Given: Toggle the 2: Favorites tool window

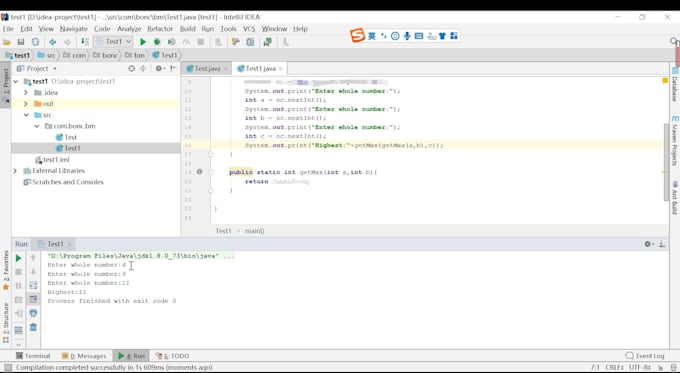Looking at the screenshot, I should 6,270.
